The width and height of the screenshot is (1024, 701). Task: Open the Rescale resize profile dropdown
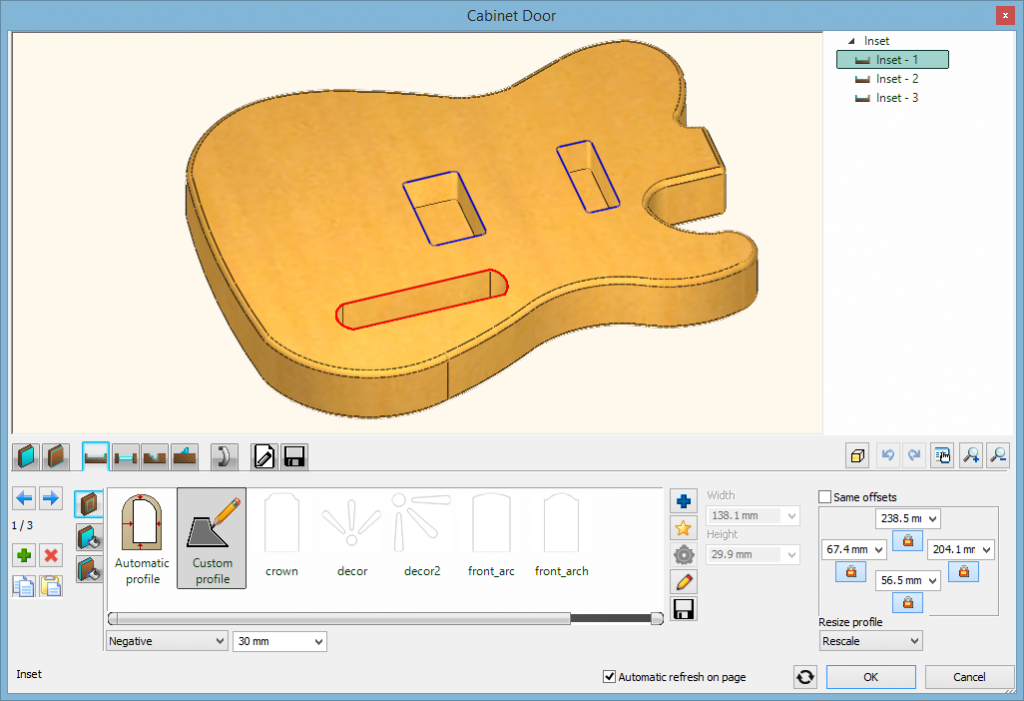[871, 641]
